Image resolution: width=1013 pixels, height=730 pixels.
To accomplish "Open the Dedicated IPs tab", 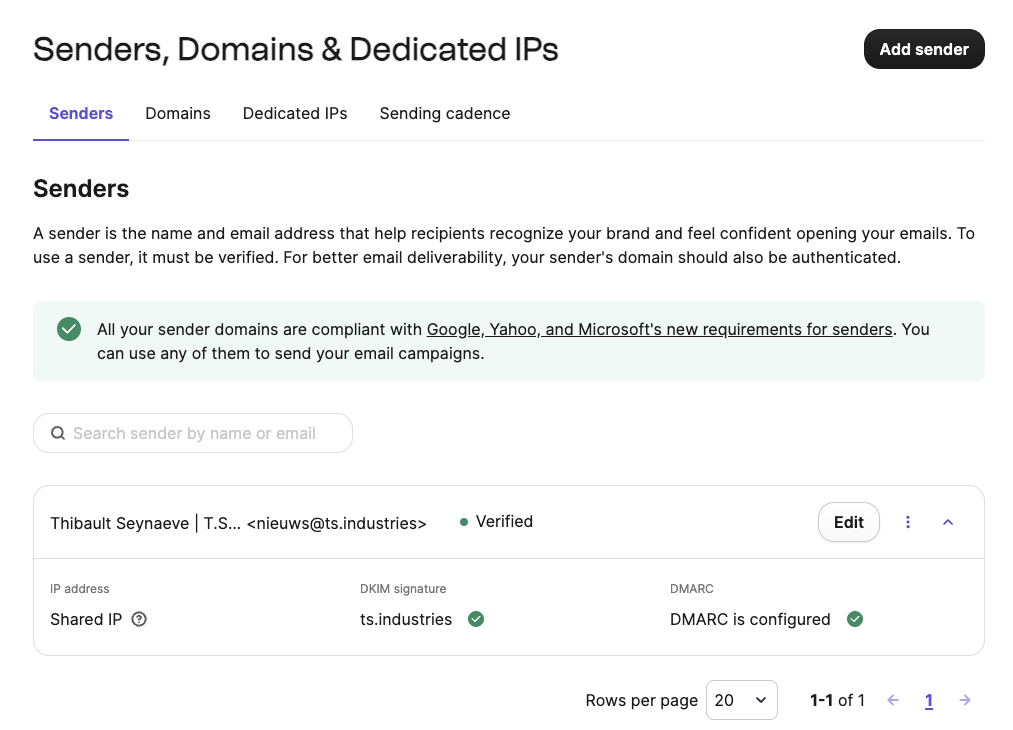I will 295,114.
